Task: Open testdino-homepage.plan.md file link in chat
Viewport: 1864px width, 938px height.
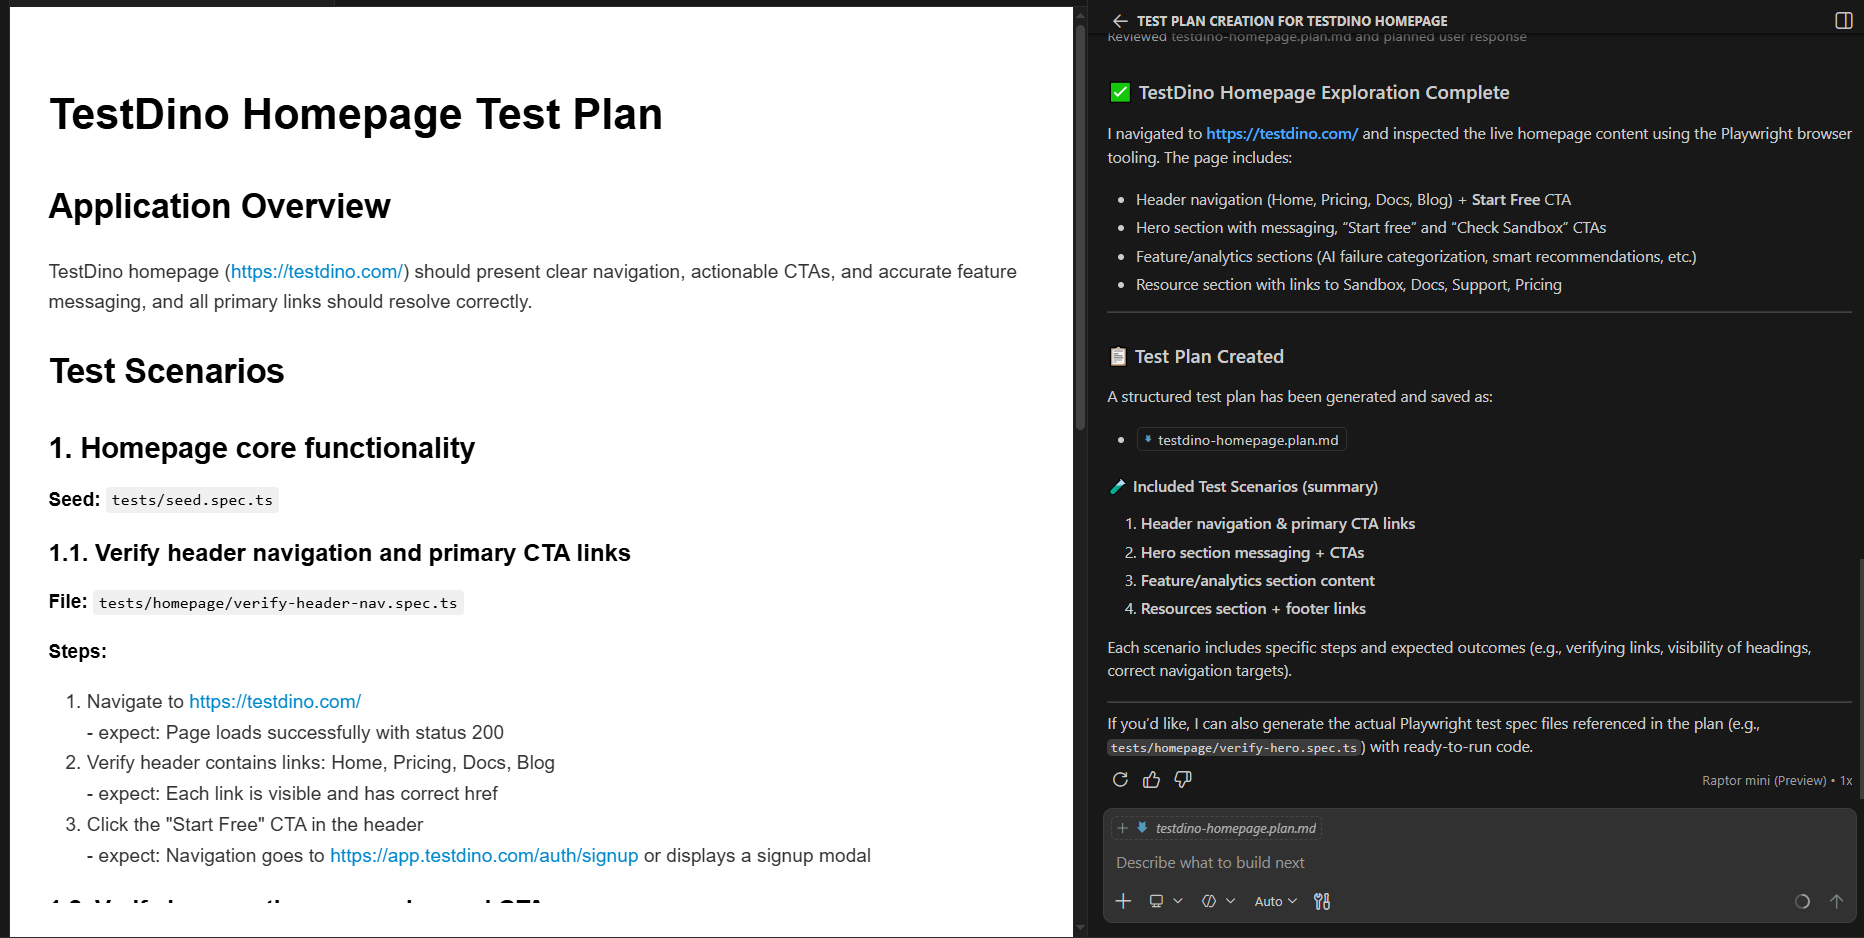Action: pos(1246,440)
